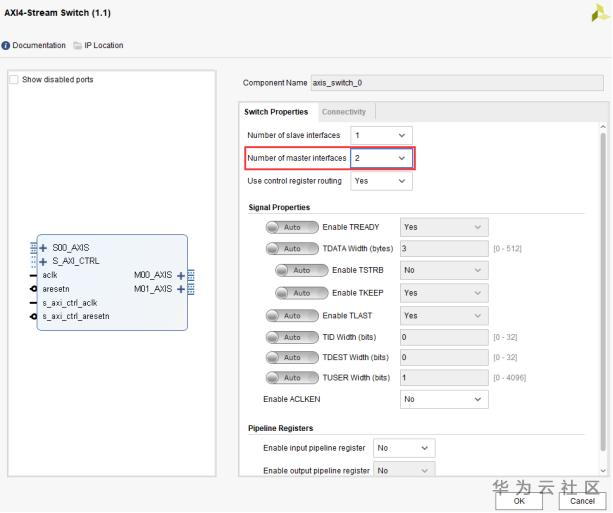Open the Number of master interfaces dropdown

pos(380,158)
